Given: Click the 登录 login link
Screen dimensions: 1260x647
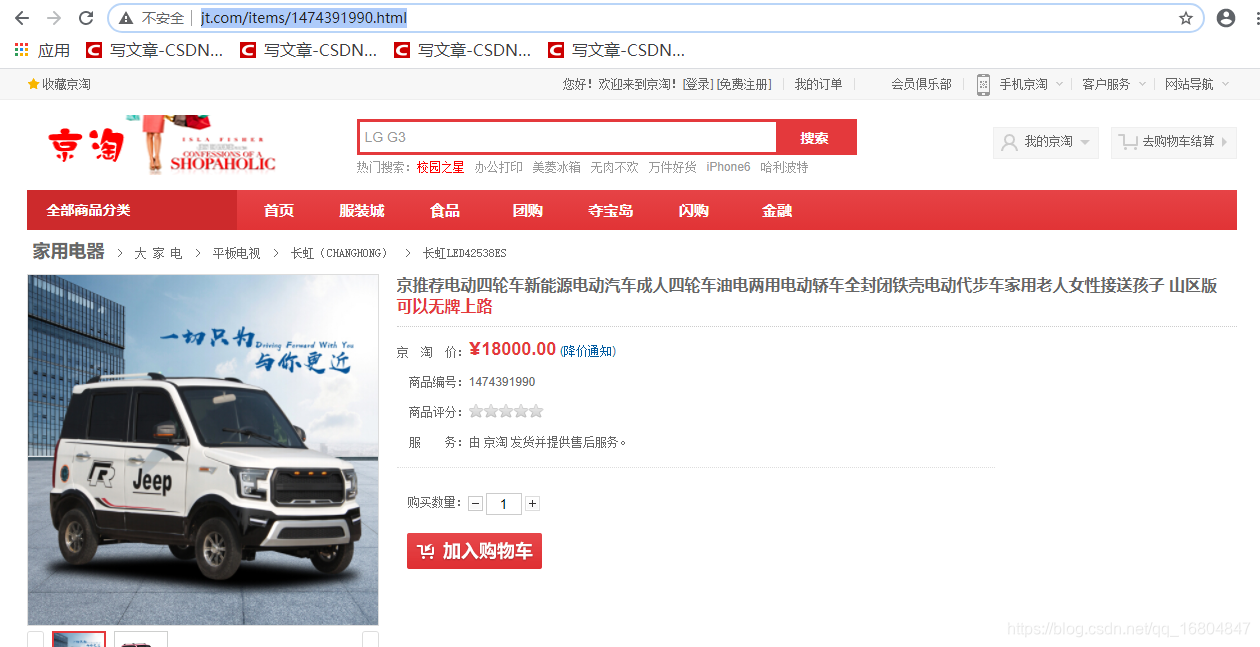Looking at the screenshot, I should click(697, 84).
